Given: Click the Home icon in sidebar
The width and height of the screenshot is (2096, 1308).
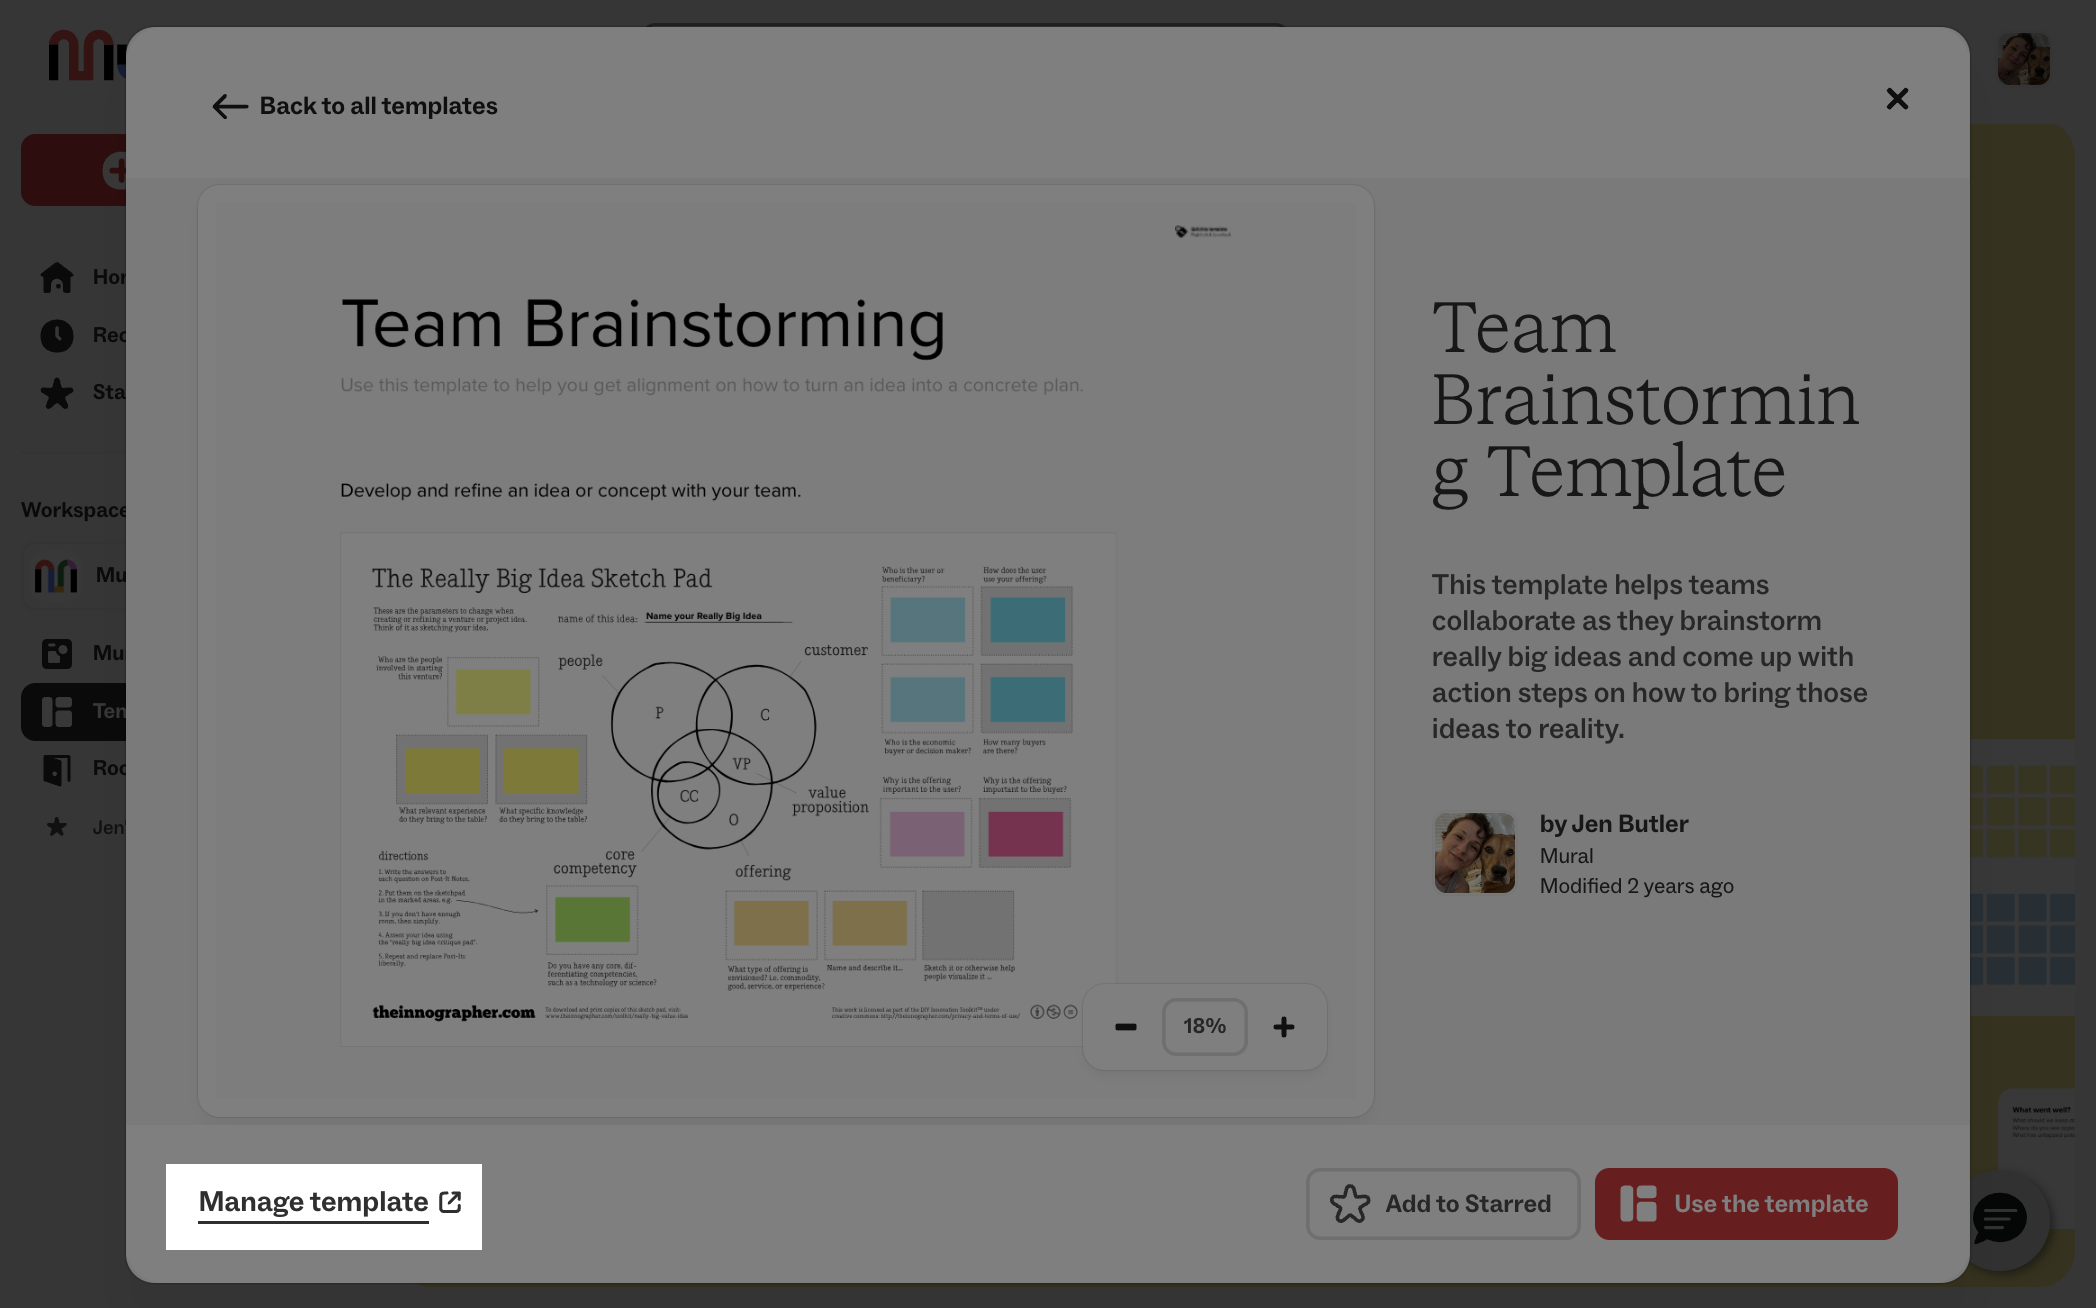Looking at the screenshot, I should click(x=57, y=277).
